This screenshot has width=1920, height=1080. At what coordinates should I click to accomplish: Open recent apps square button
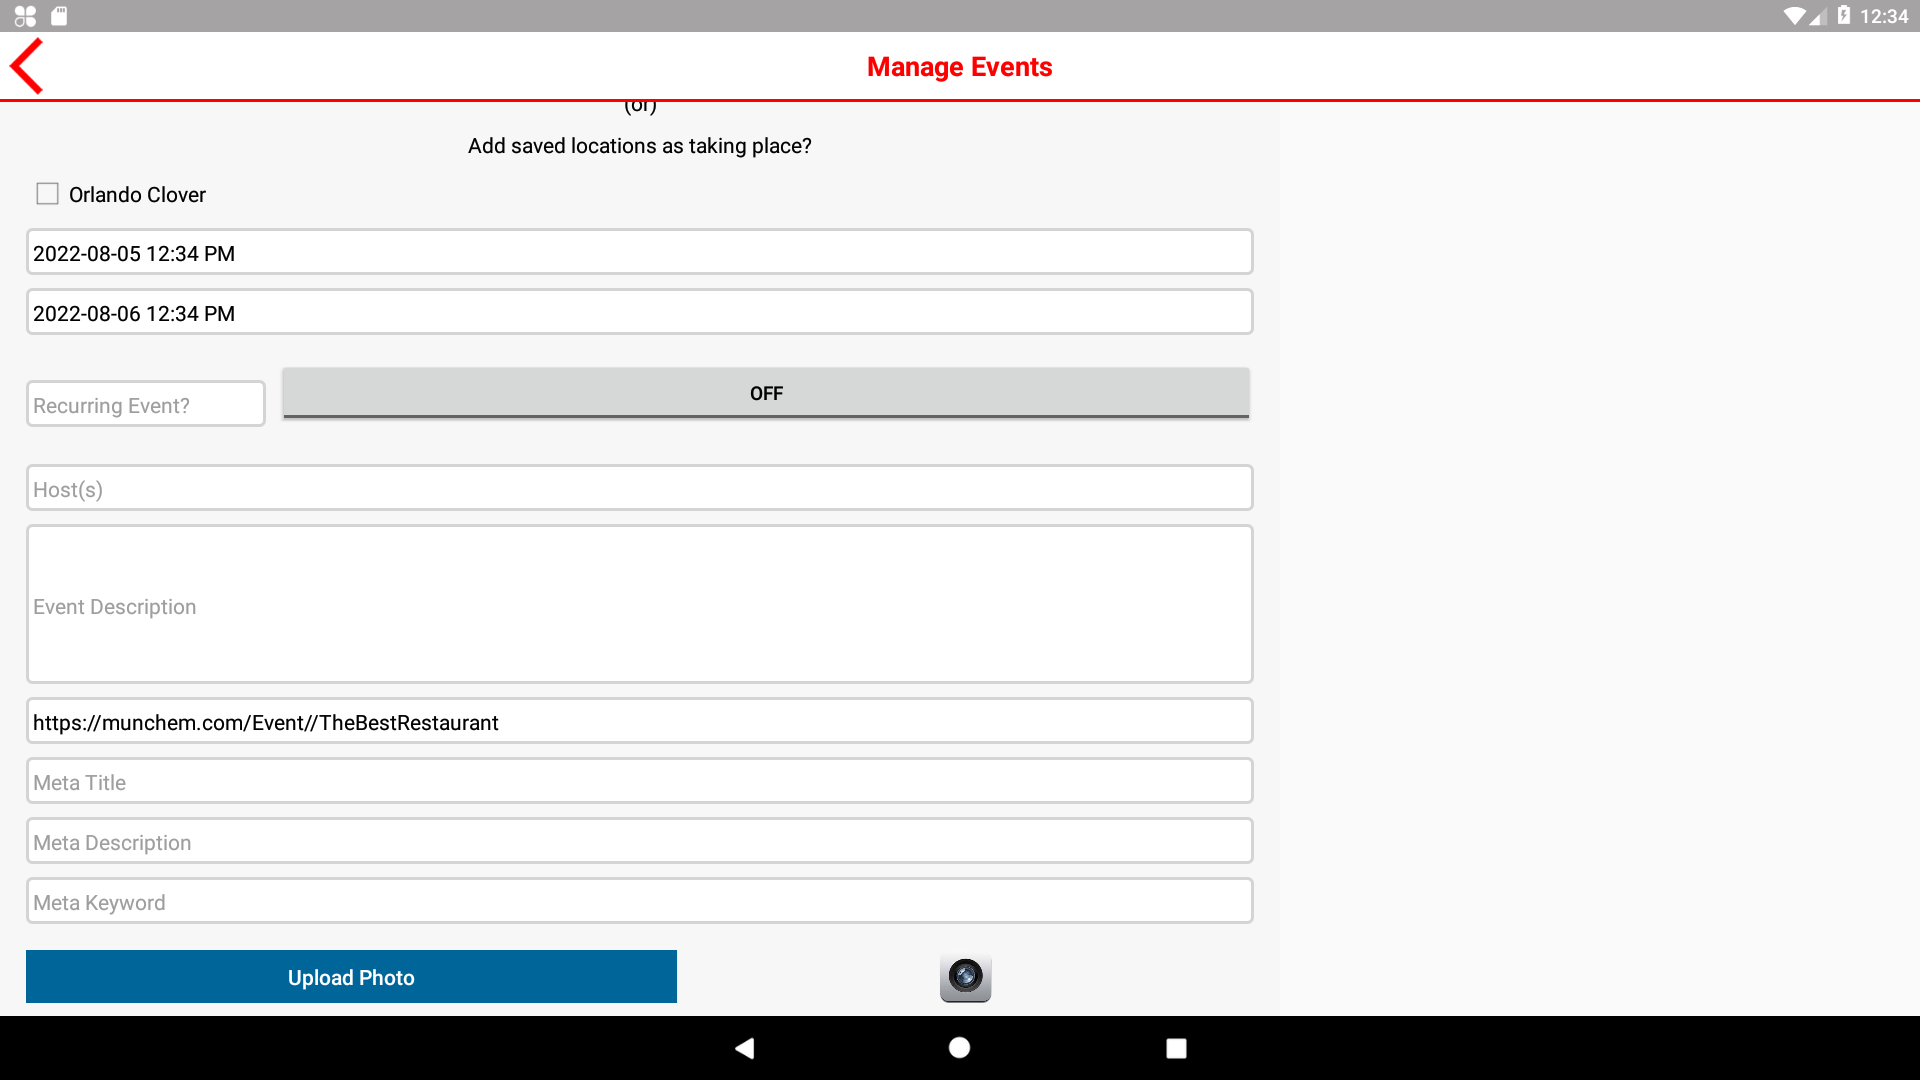click(1176, 1048)
